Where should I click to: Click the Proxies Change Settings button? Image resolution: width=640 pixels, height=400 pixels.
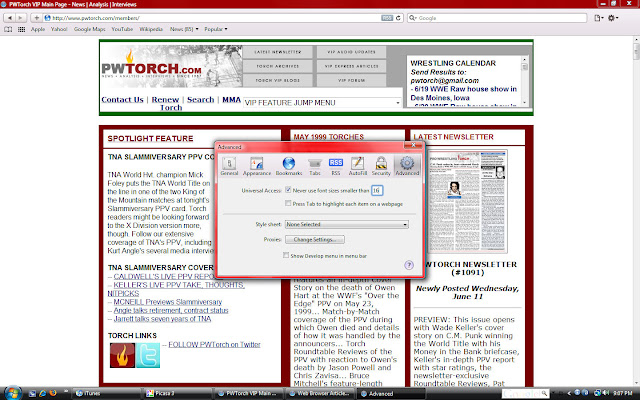click(315, 239)
